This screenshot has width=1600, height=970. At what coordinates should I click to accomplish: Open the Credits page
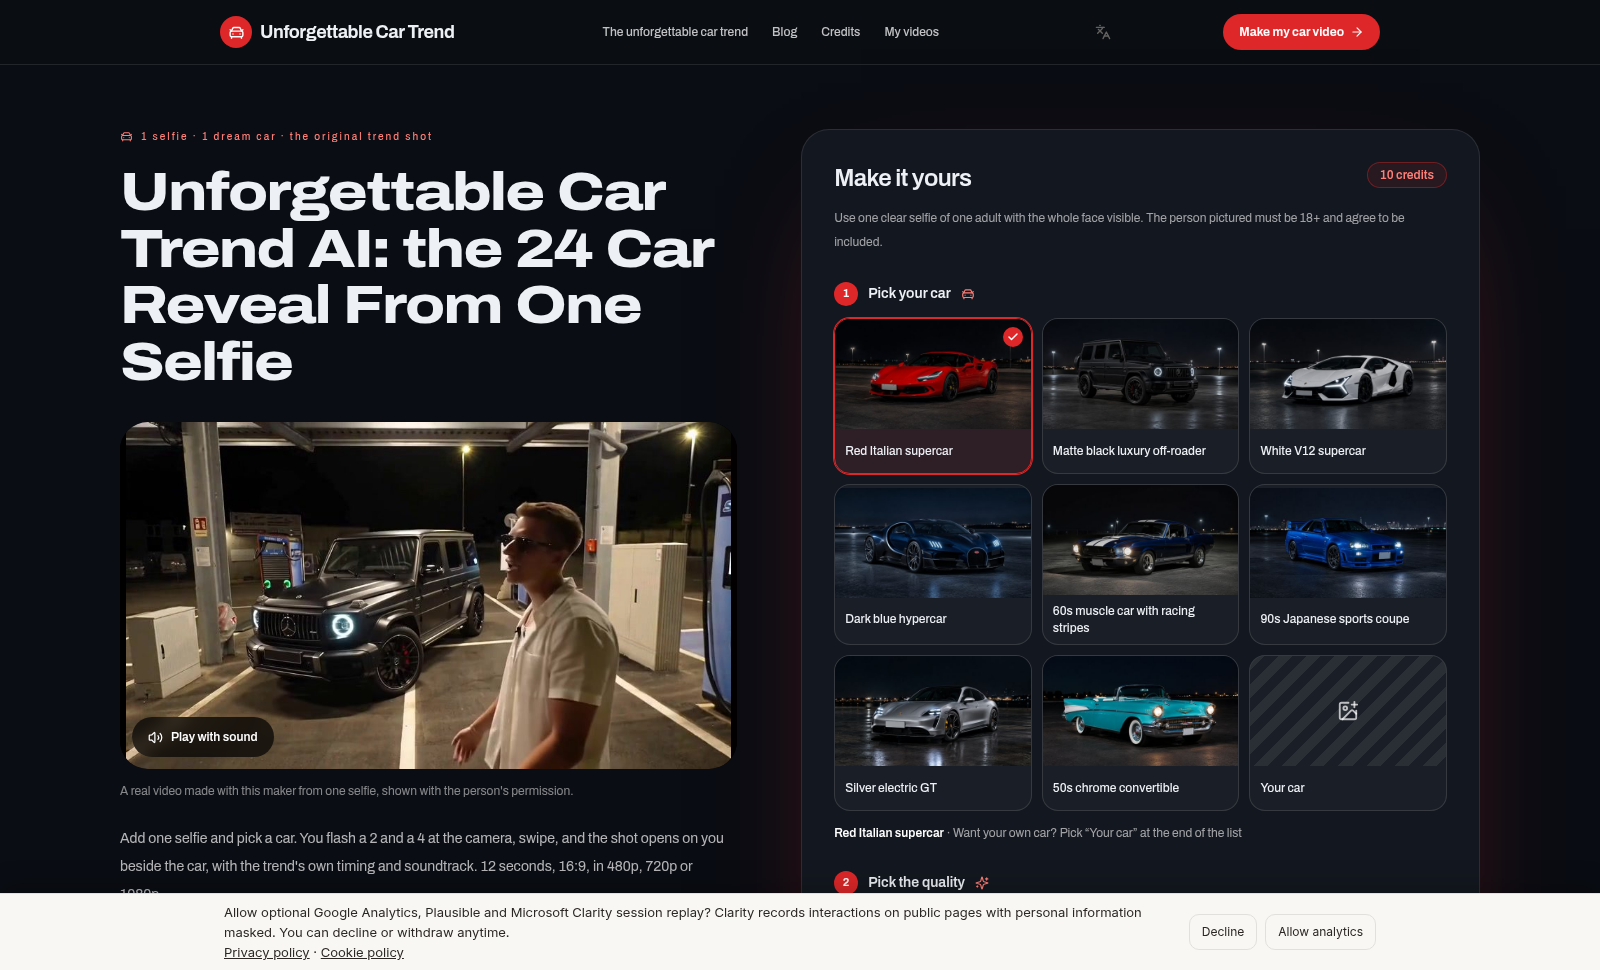[x=840, y=32]
